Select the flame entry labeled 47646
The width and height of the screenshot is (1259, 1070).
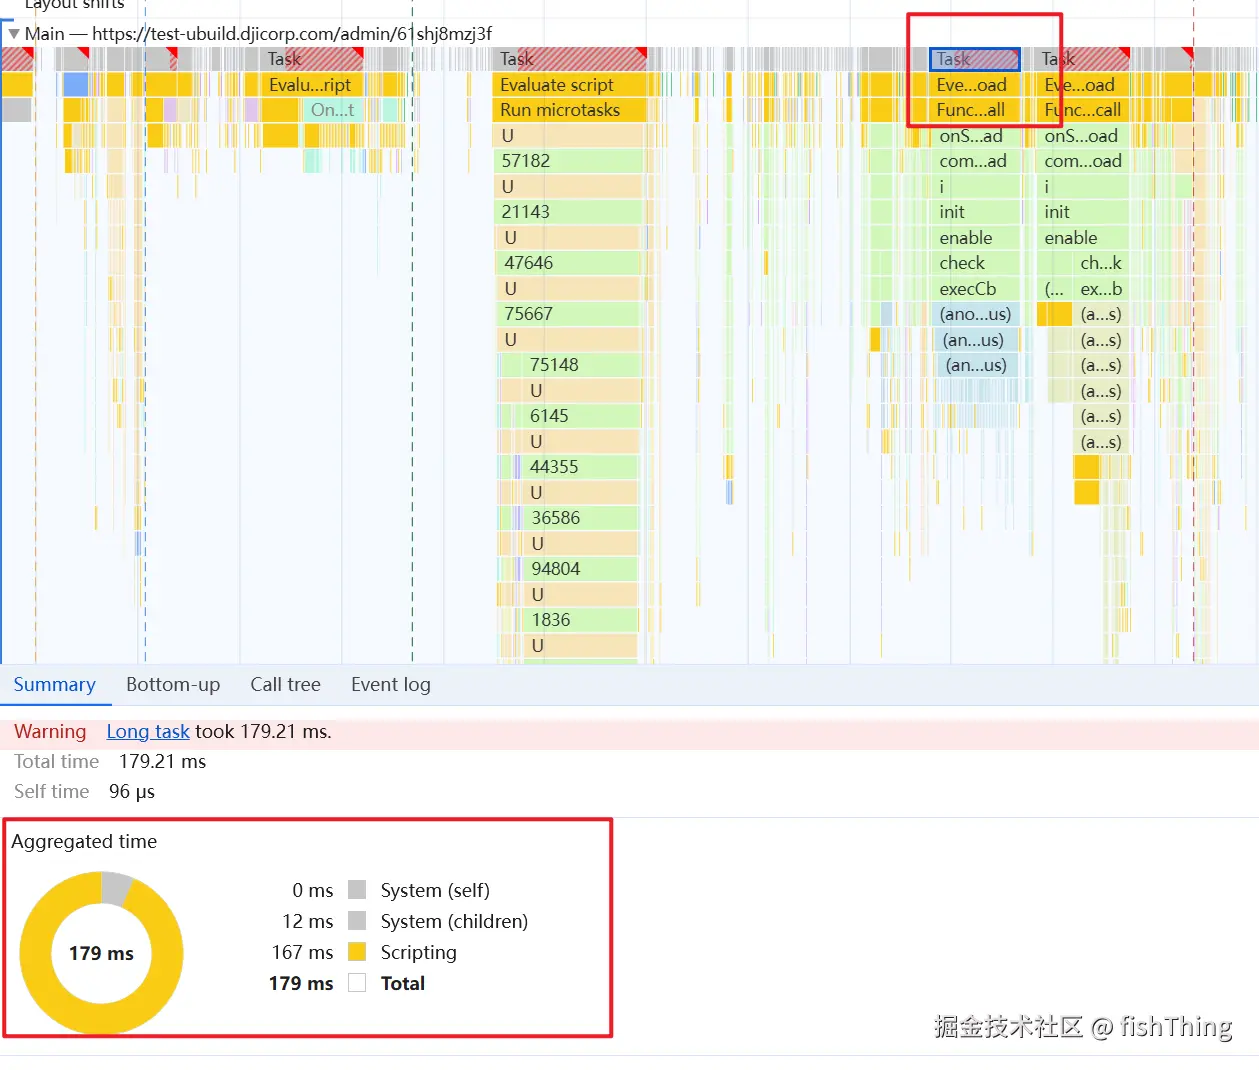tap(568, 263)
